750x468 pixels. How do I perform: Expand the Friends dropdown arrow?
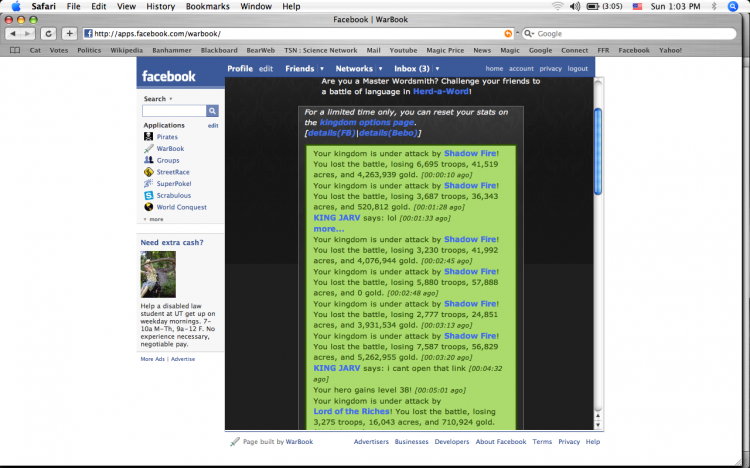(x=322, y=69)
